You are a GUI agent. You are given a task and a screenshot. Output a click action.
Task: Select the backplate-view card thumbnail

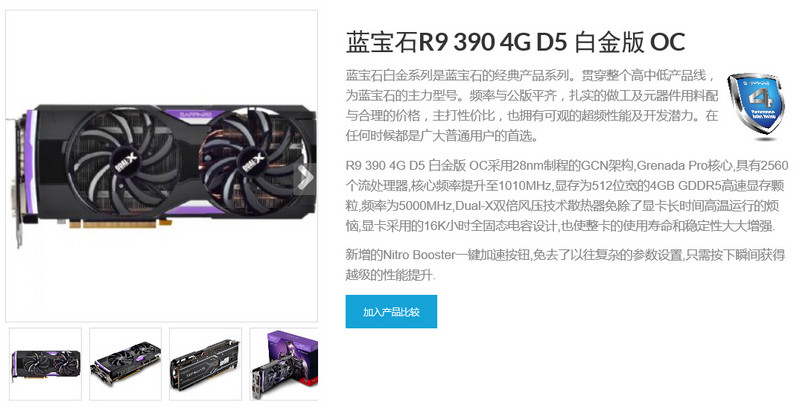click(206, 364)
